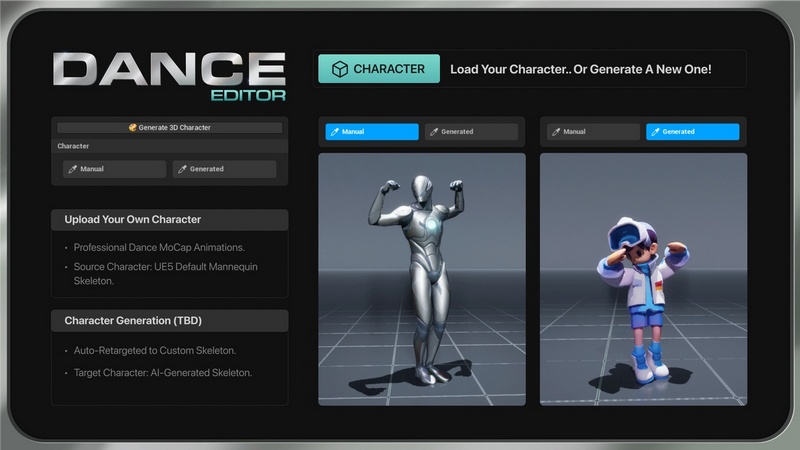The image size is (800, 450).
Task: Click eyedropper icon on middle panel Manual
Action: pyautogui.click(x=334, y=132)
